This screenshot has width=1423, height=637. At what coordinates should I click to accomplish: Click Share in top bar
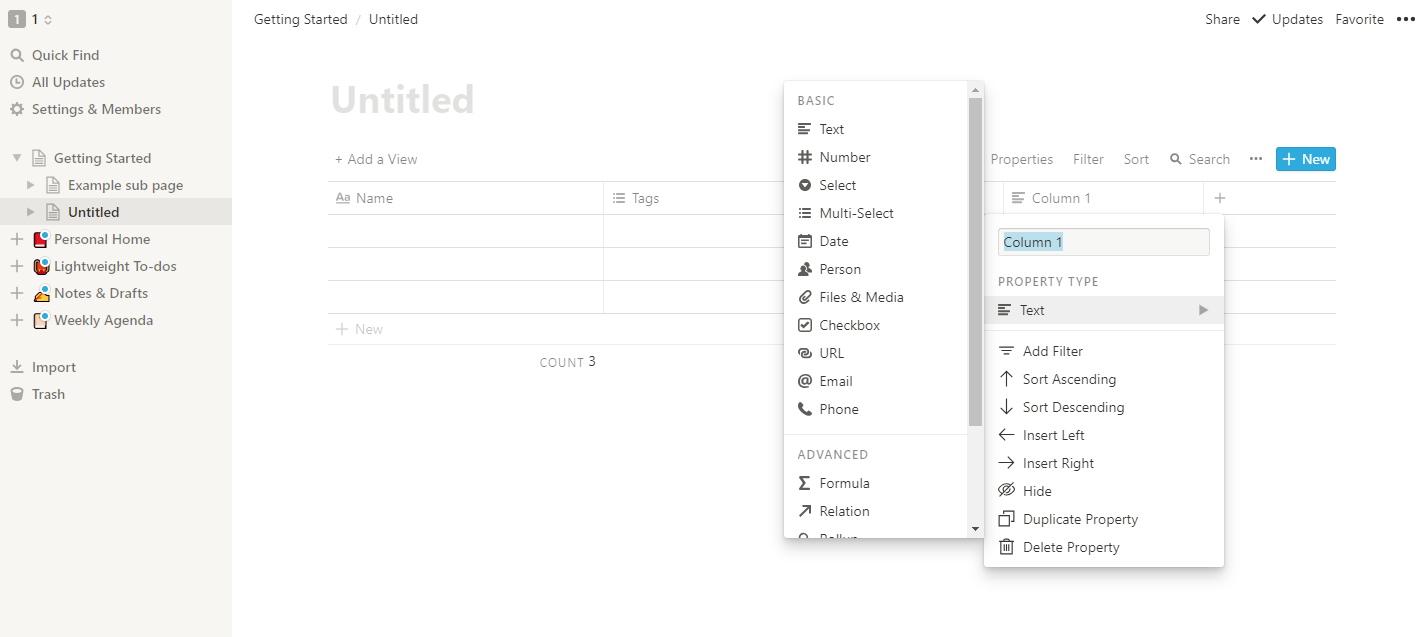[x=1222, y=19]
